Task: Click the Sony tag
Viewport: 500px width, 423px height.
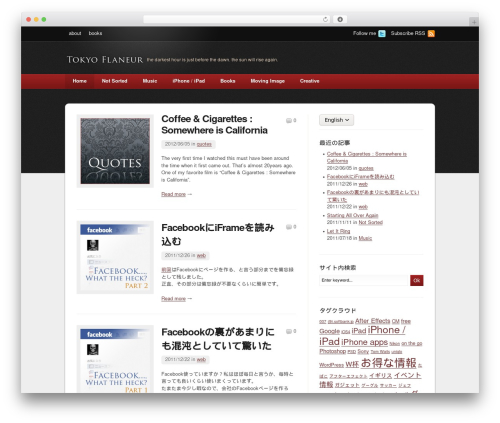Action: pyautogui.click(x=363, y=351)
